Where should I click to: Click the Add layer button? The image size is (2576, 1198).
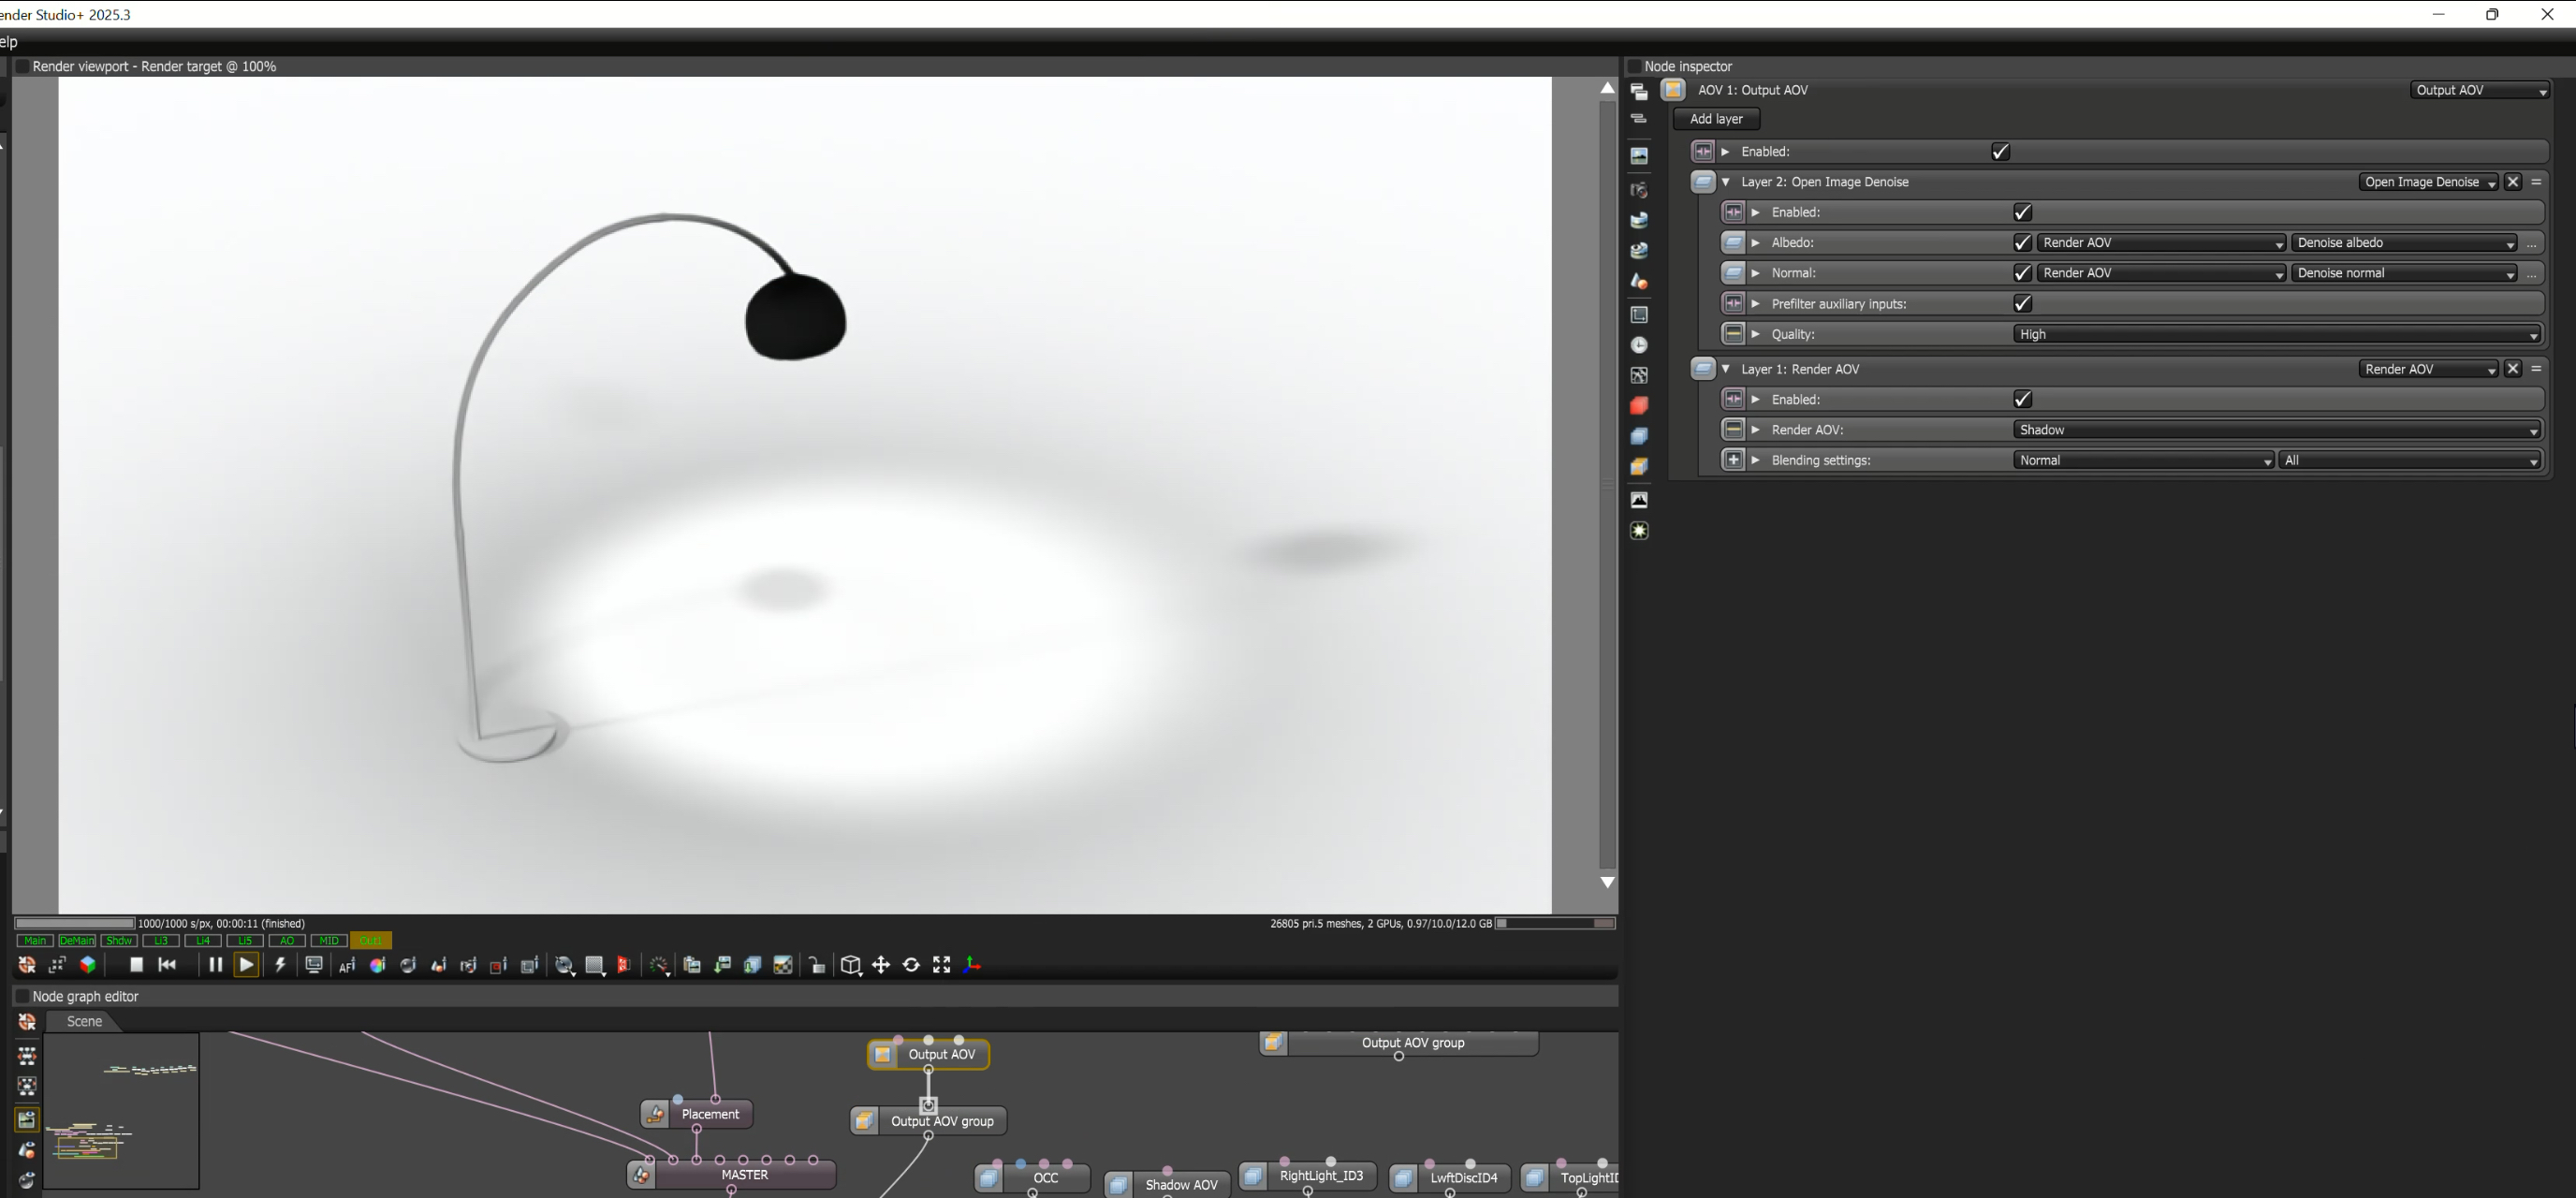click(1716, 119)
